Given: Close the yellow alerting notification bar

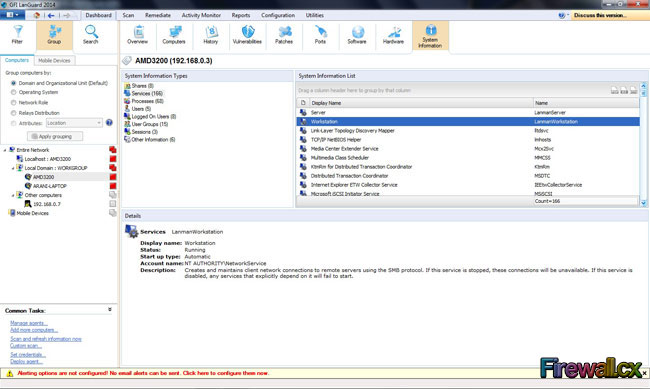Looking at the screenshot, I should tap(645, 373).
